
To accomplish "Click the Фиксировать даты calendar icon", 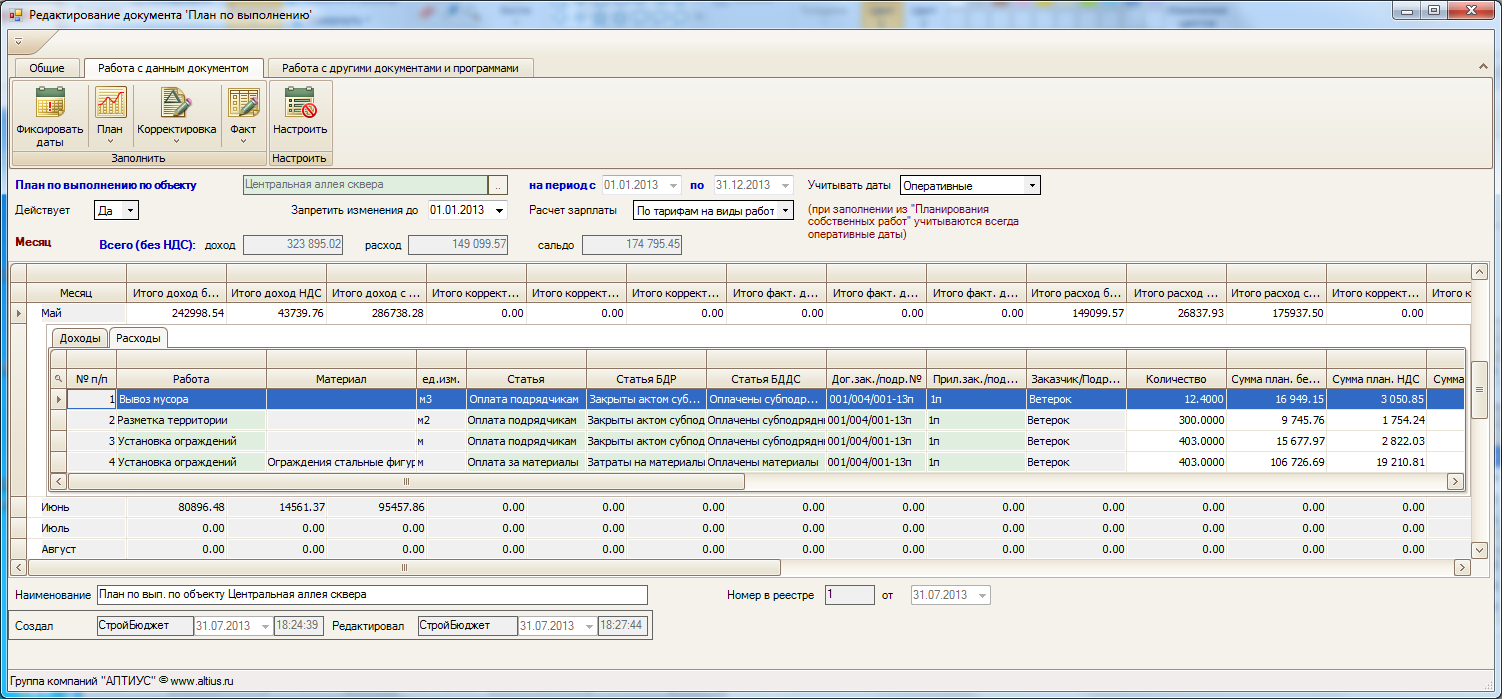I will coord(49,103).
